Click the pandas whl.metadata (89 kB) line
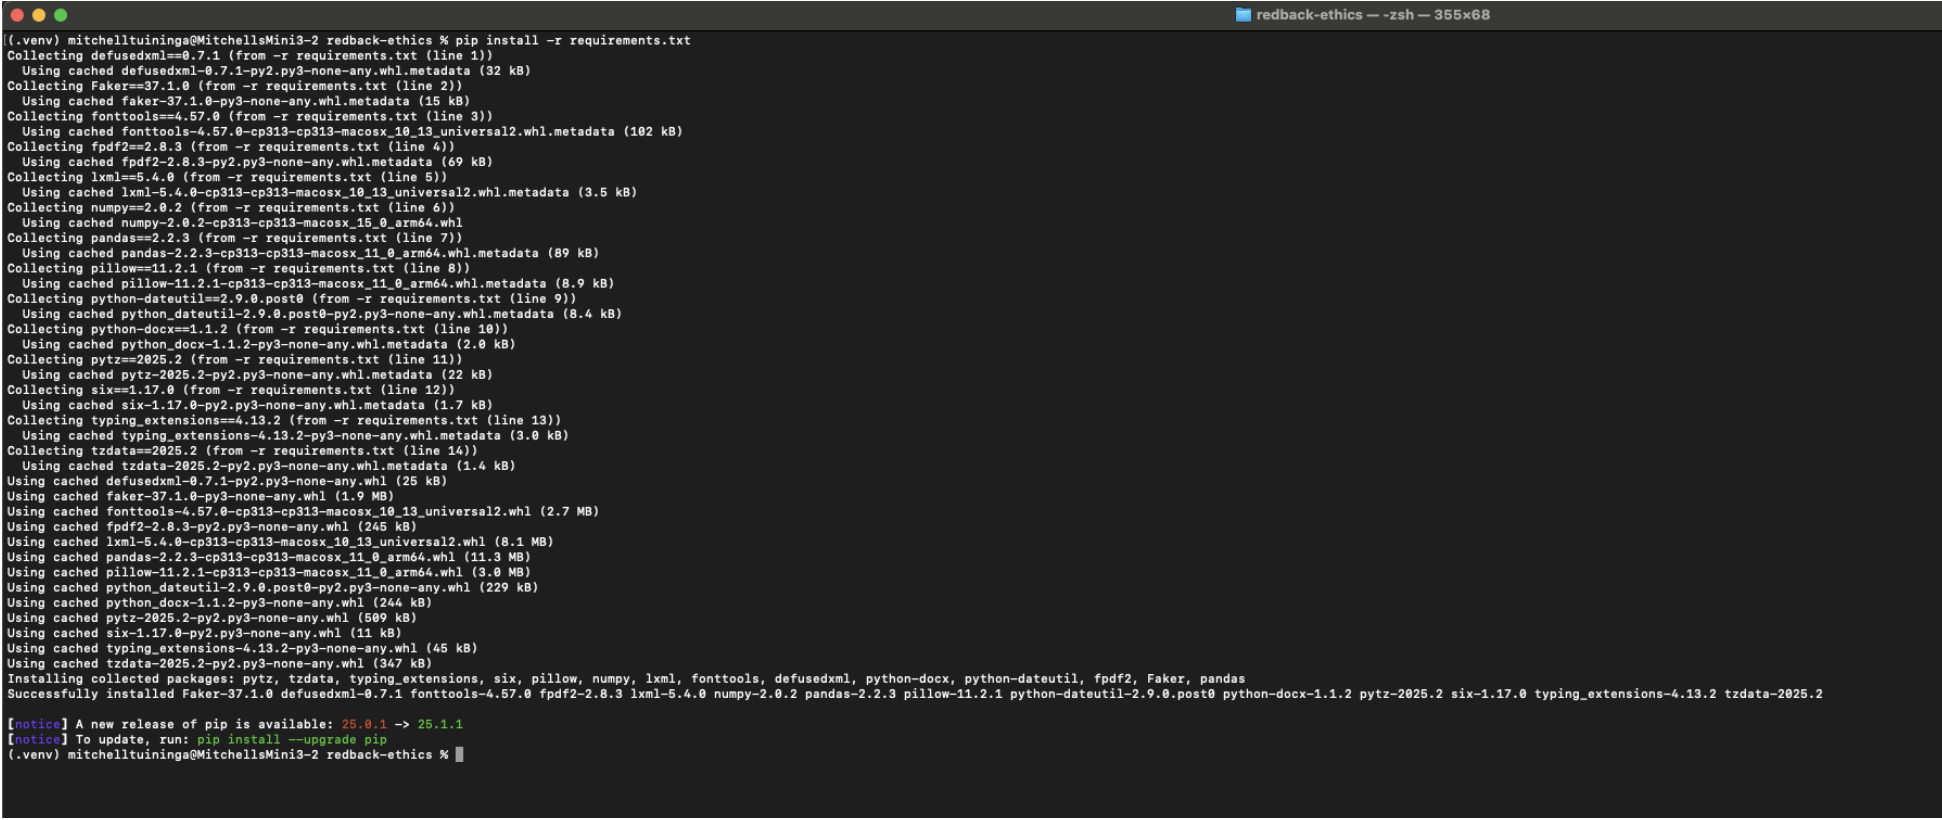 (x=310, y=253)
